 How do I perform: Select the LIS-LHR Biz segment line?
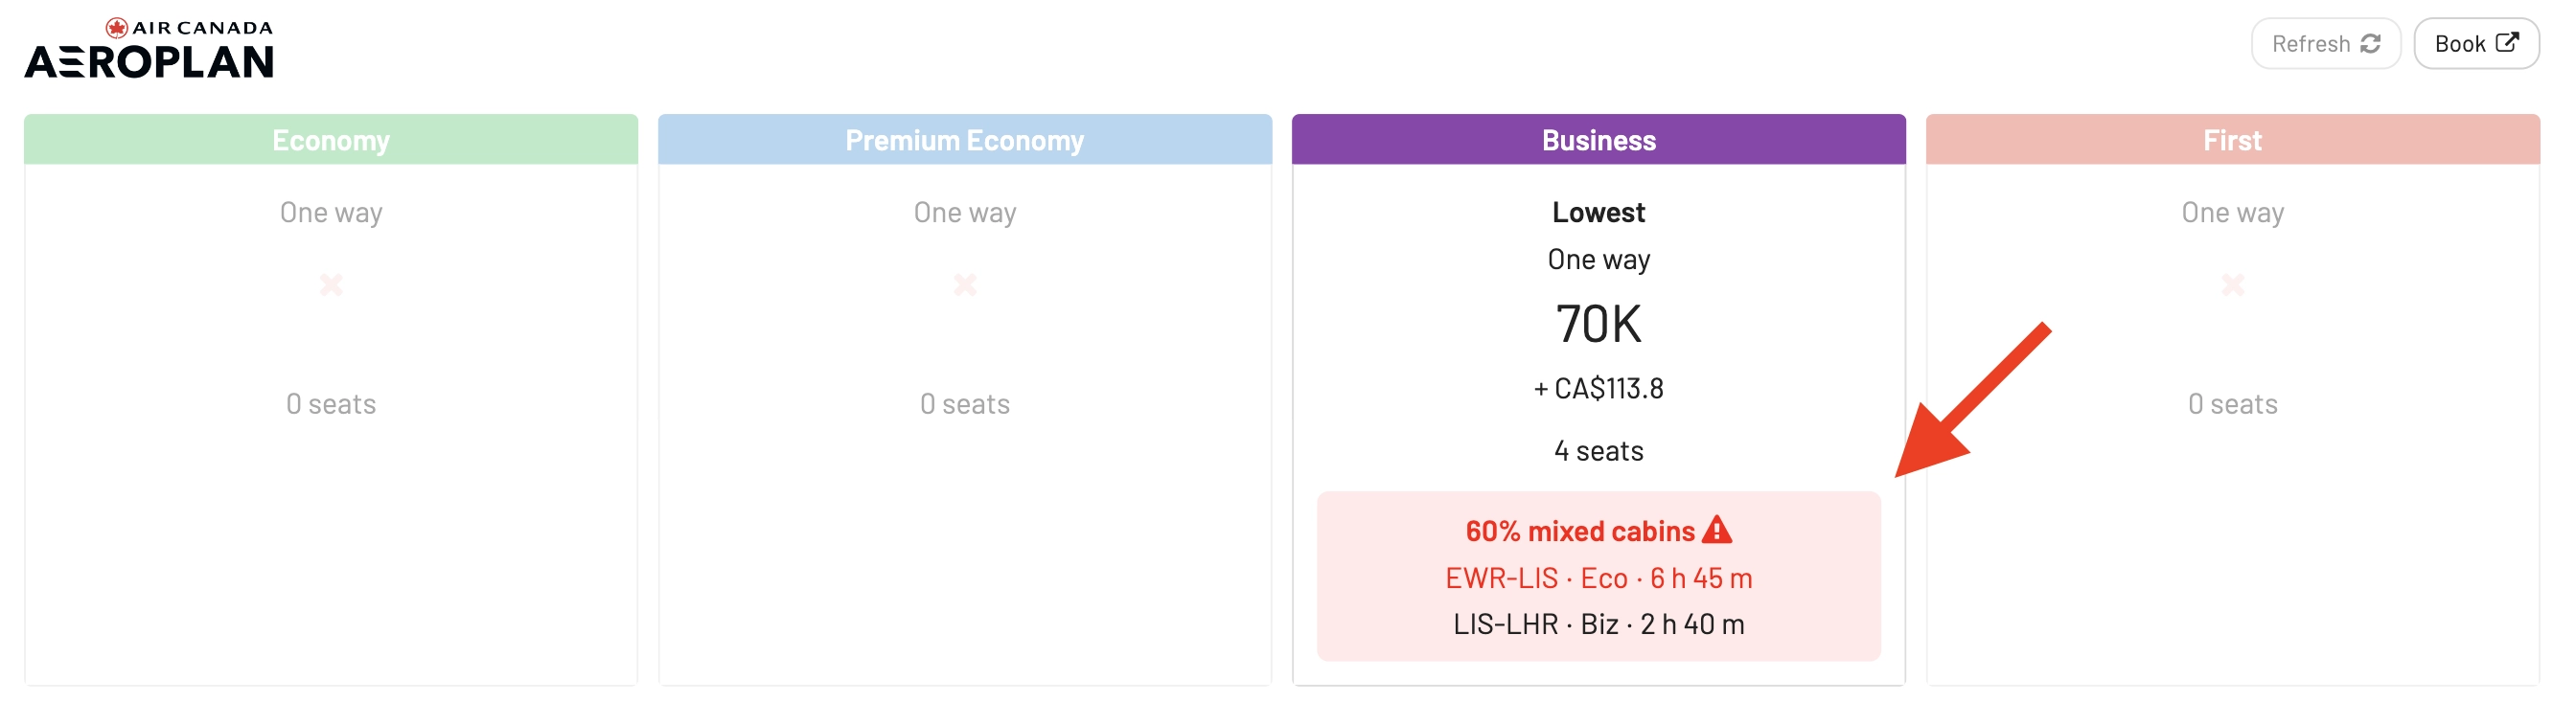pos(1599,624)
